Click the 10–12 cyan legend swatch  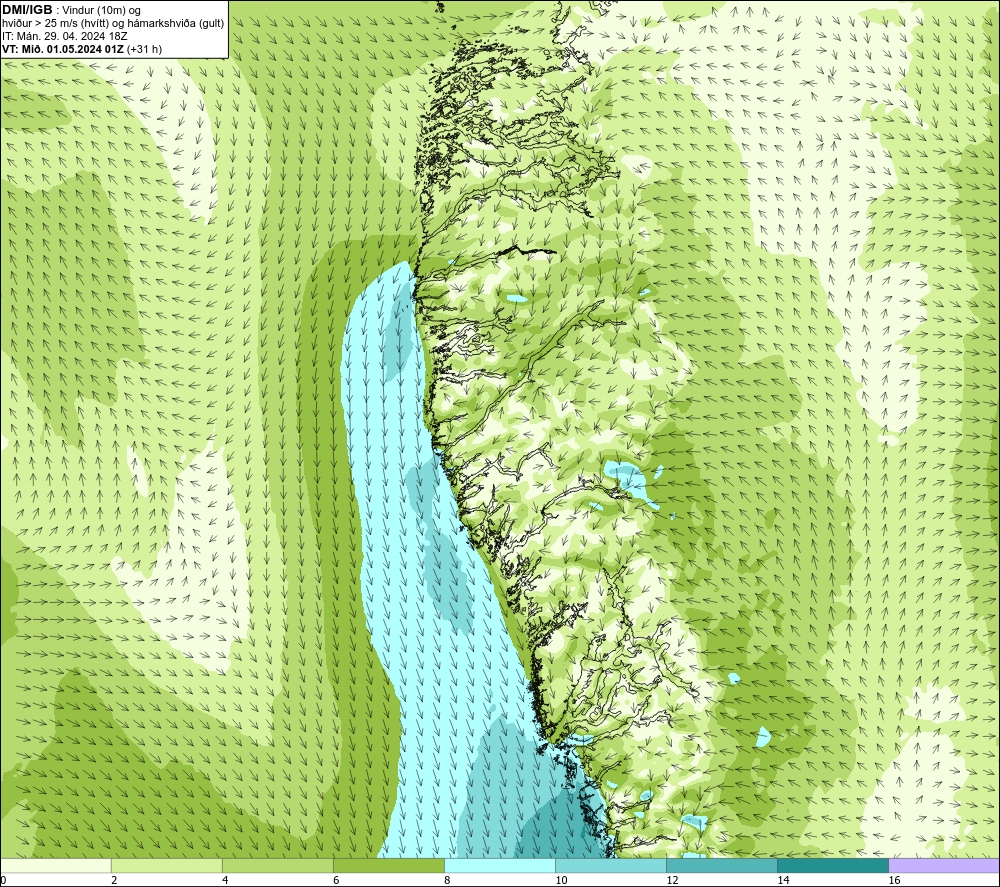coord(611,866)
